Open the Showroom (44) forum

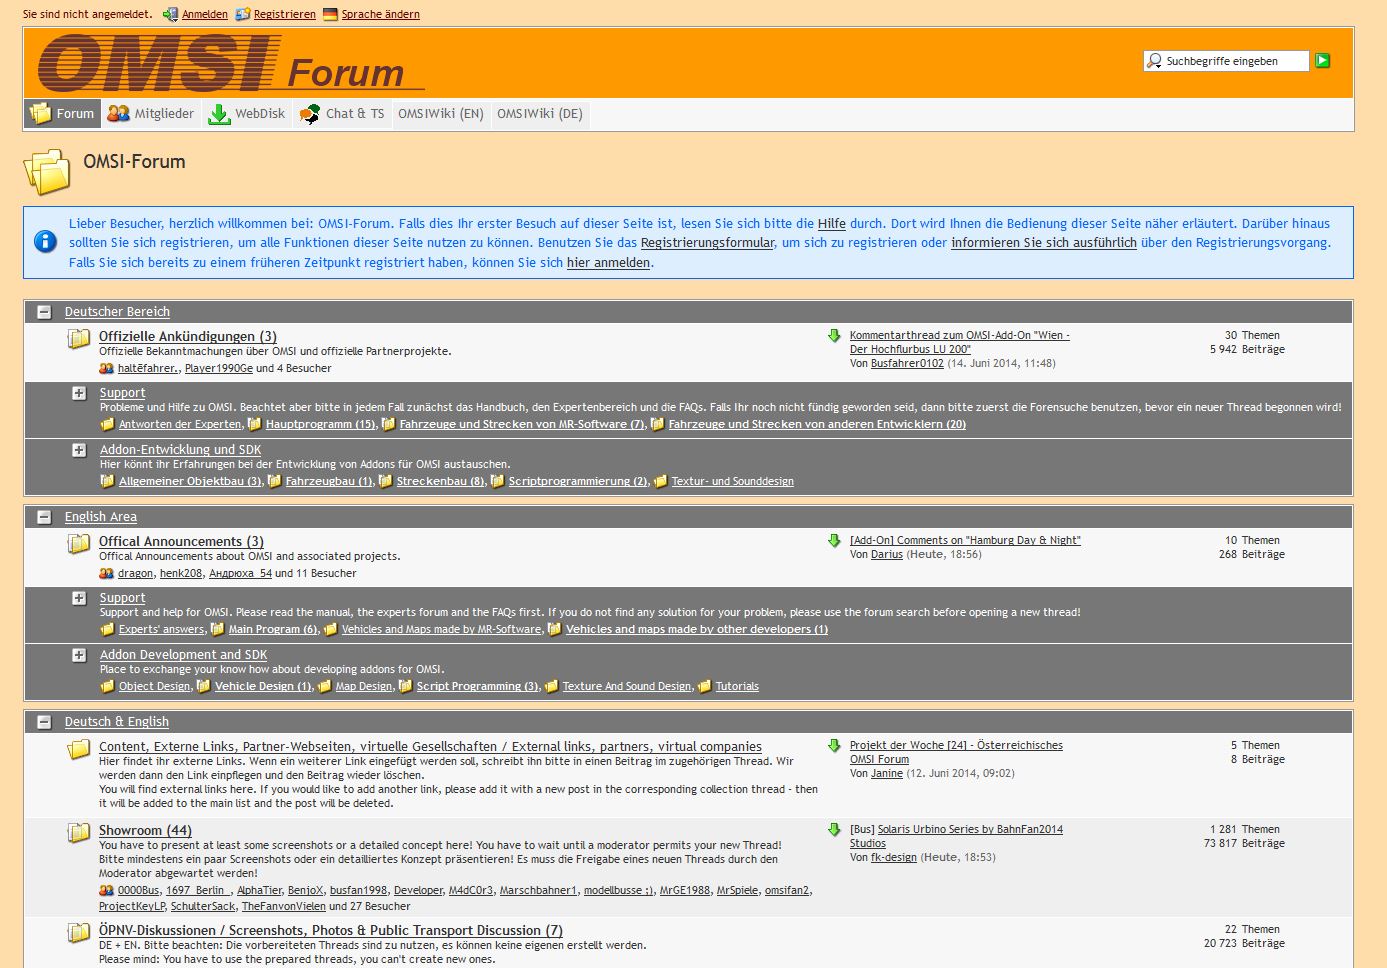(145, 831)
